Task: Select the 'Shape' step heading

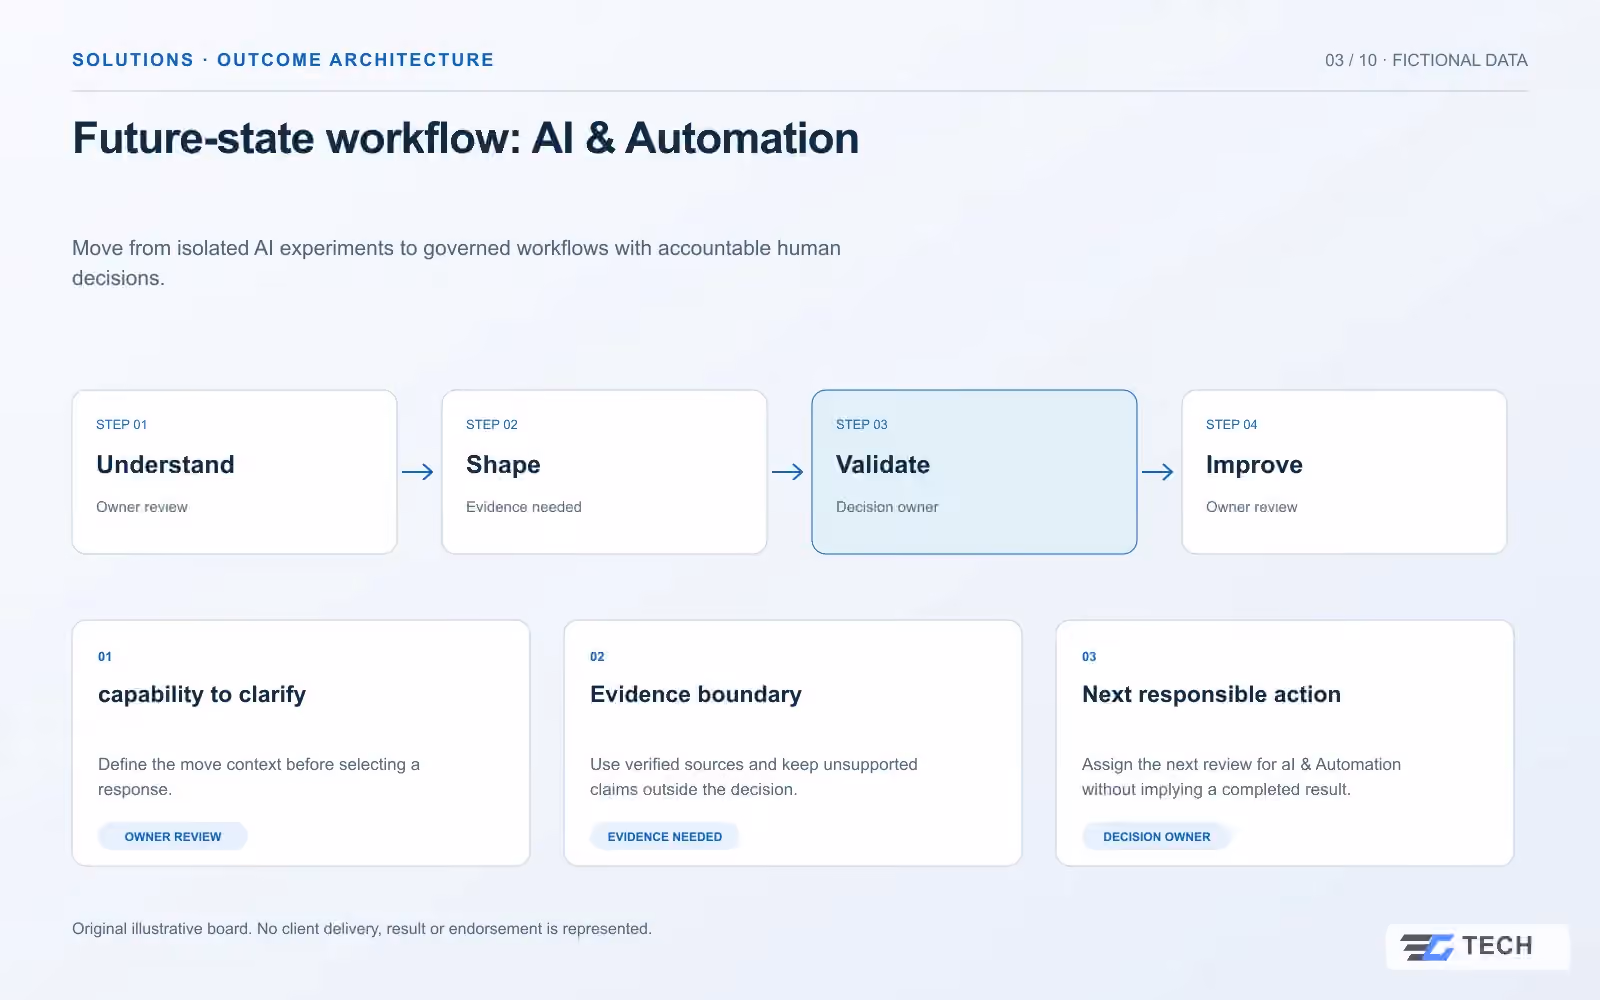Action: (x=503, y=465)
